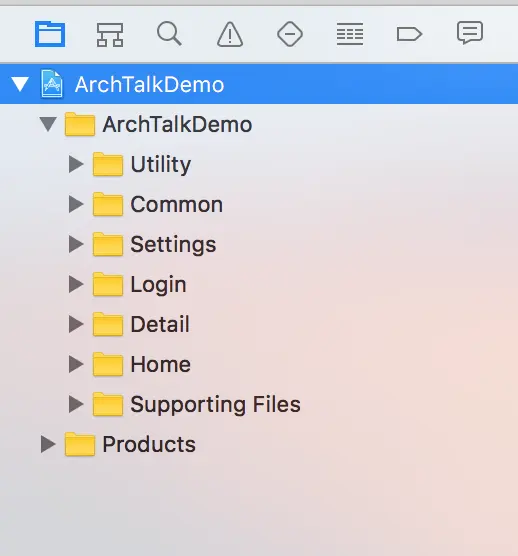Click the ArchTalkDemo group folder icon
This screenshot has width=518, height=556.
(x=80, y=124)
